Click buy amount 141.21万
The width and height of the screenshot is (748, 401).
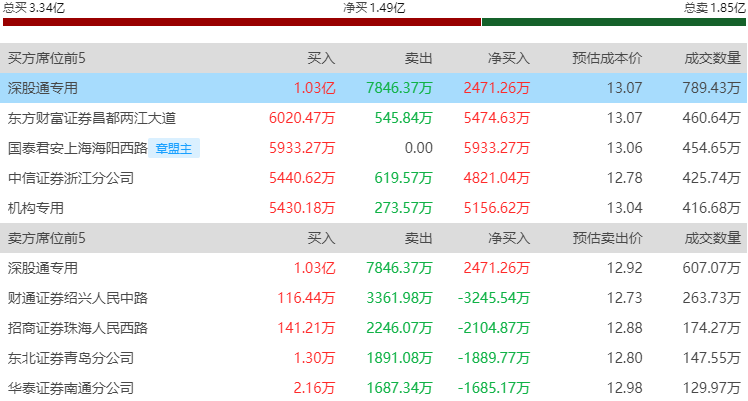(x=306, y=328)
